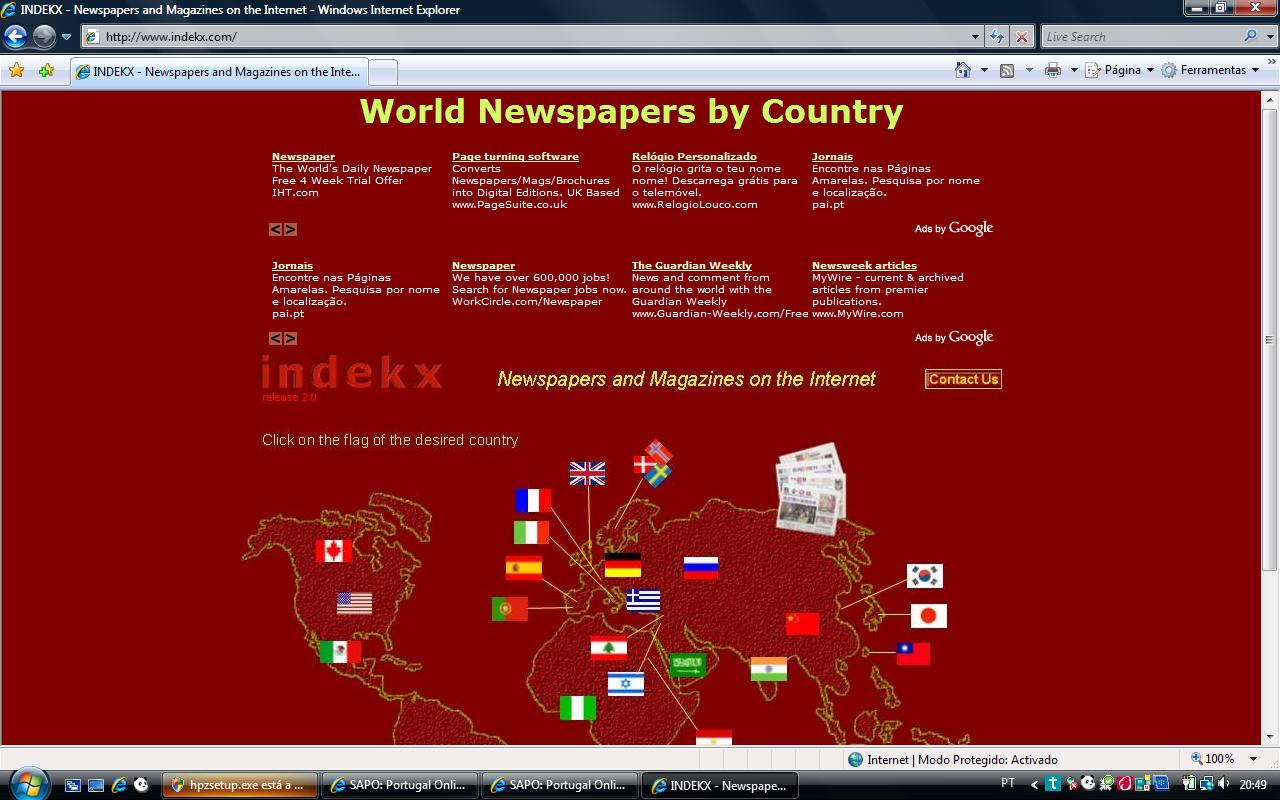Open the Recent Pages dropdown arrow
Screen dimensions: 1280x800
pos(67,37)
